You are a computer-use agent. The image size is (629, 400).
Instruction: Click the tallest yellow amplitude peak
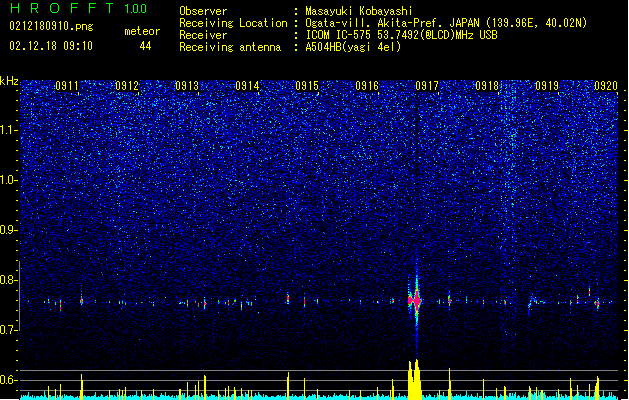[x=415, y=379]
